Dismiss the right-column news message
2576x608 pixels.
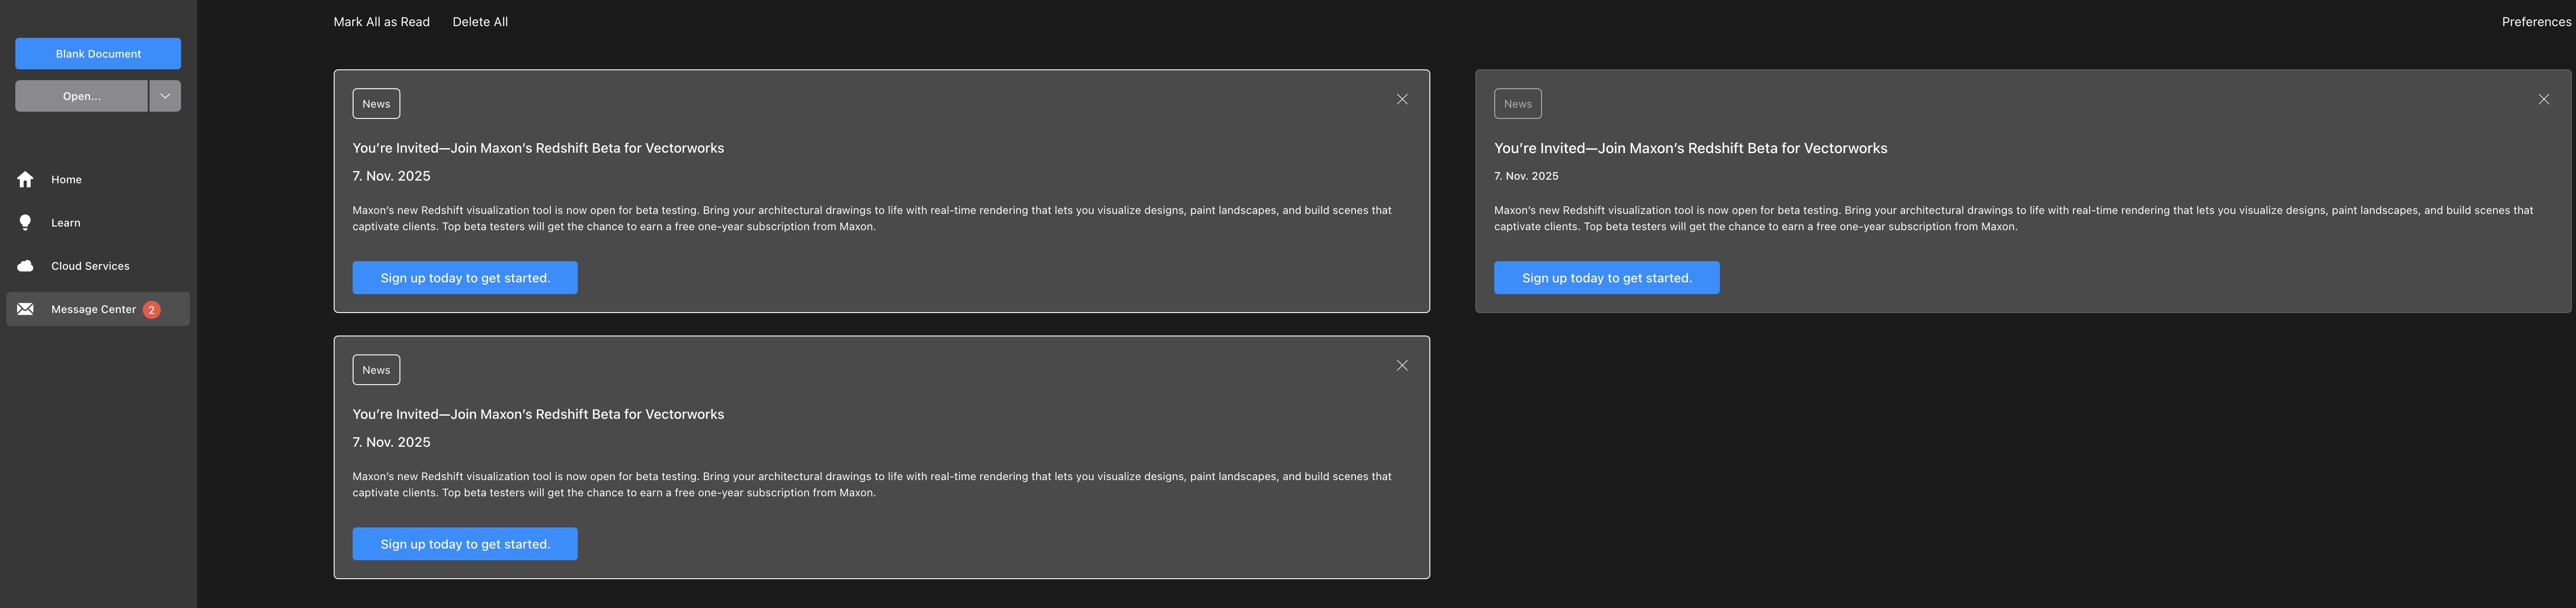2543,99
